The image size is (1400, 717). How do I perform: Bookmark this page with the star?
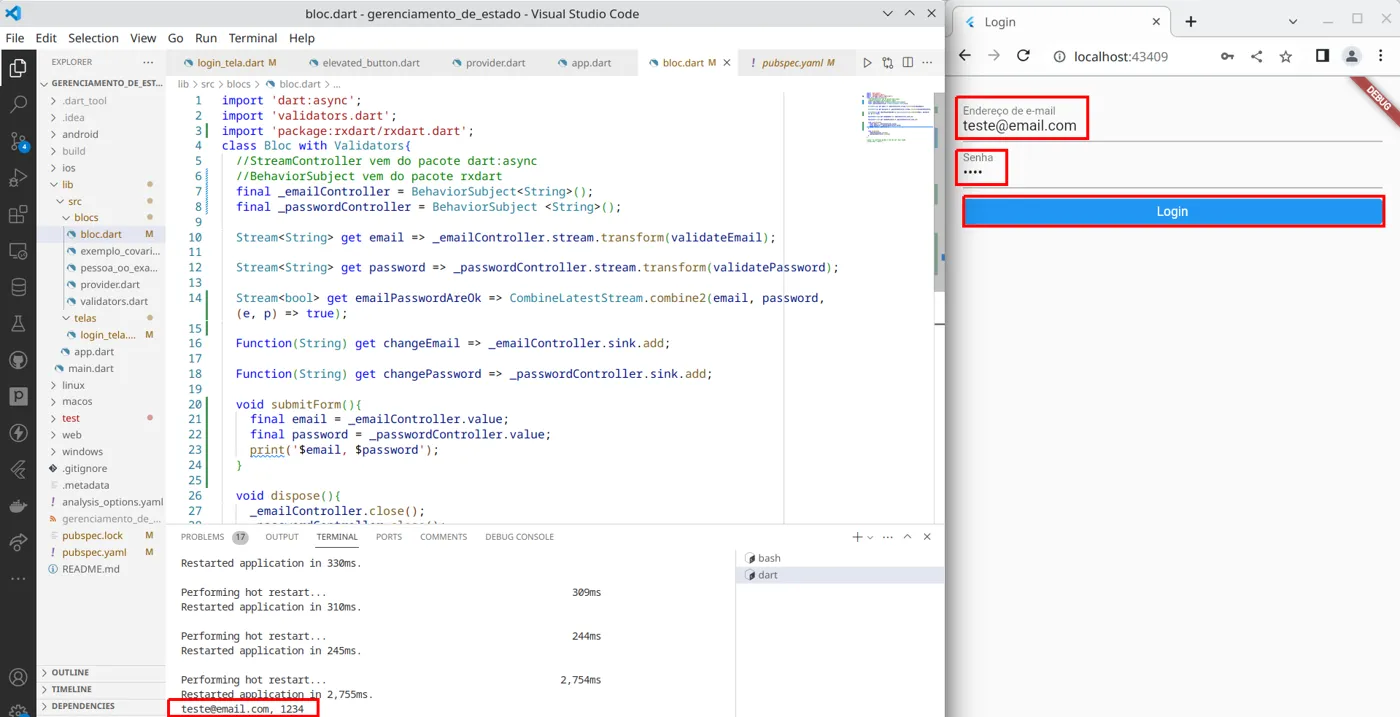pos(1286,56)
